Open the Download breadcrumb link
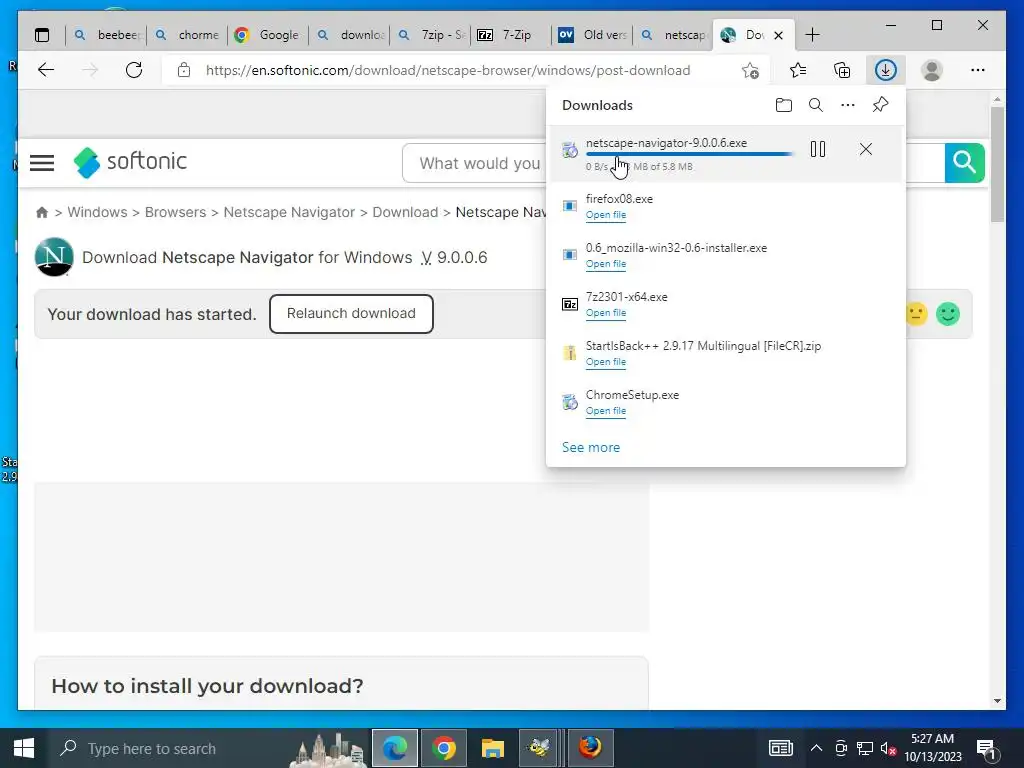Screen dimensions: 1024x768 [405, 212]
